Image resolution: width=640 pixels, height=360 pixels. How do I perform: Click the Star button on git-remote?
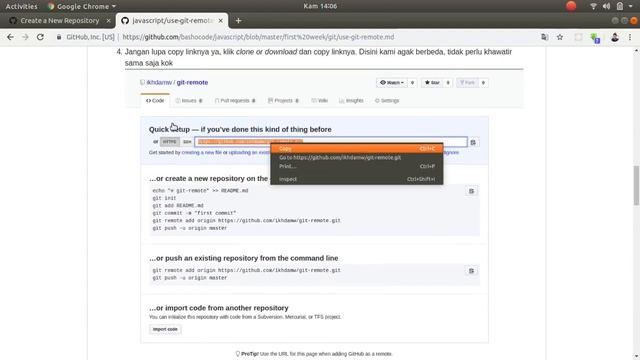point(432,82)
